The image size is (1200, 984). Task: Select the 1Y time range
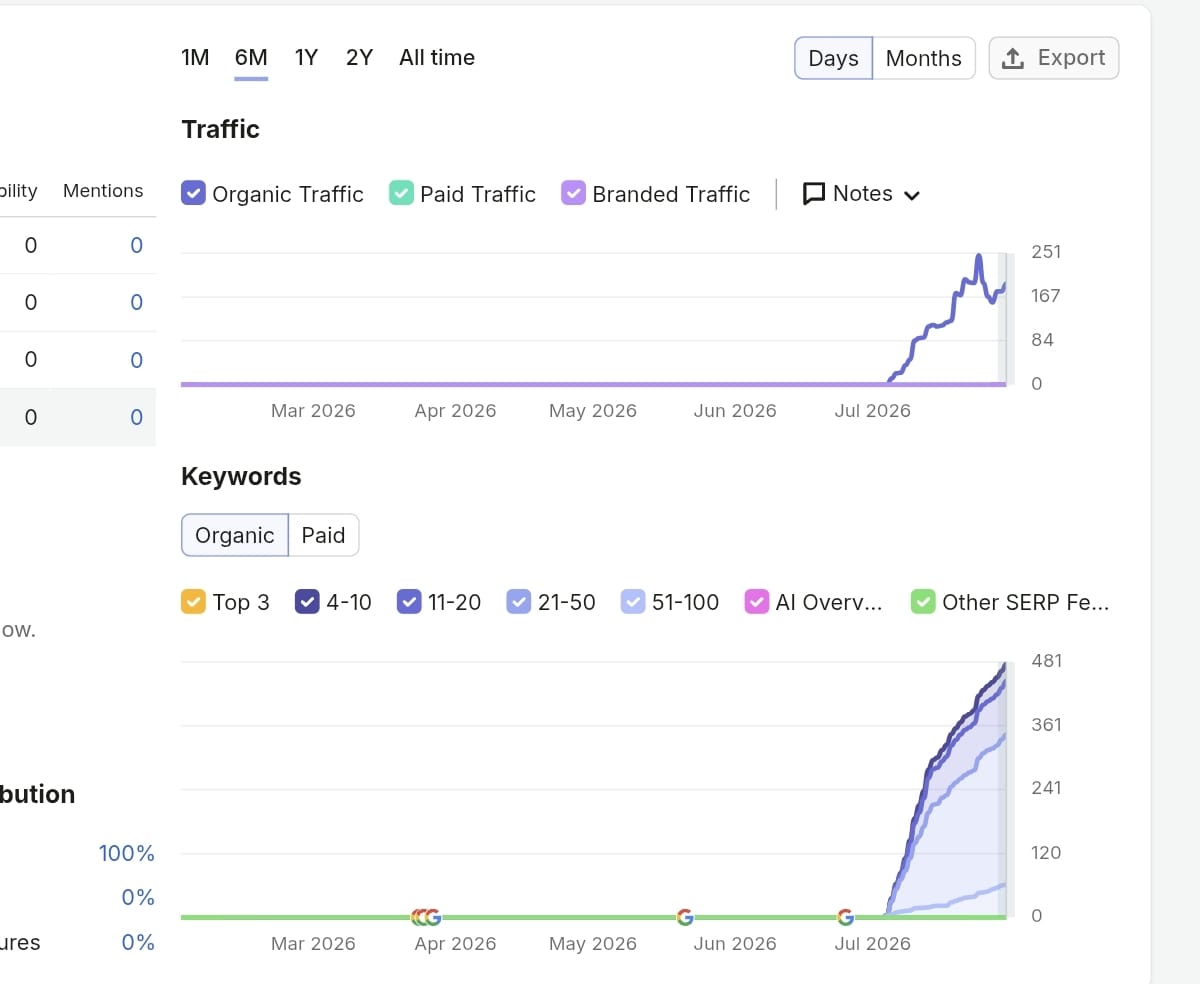306,58
